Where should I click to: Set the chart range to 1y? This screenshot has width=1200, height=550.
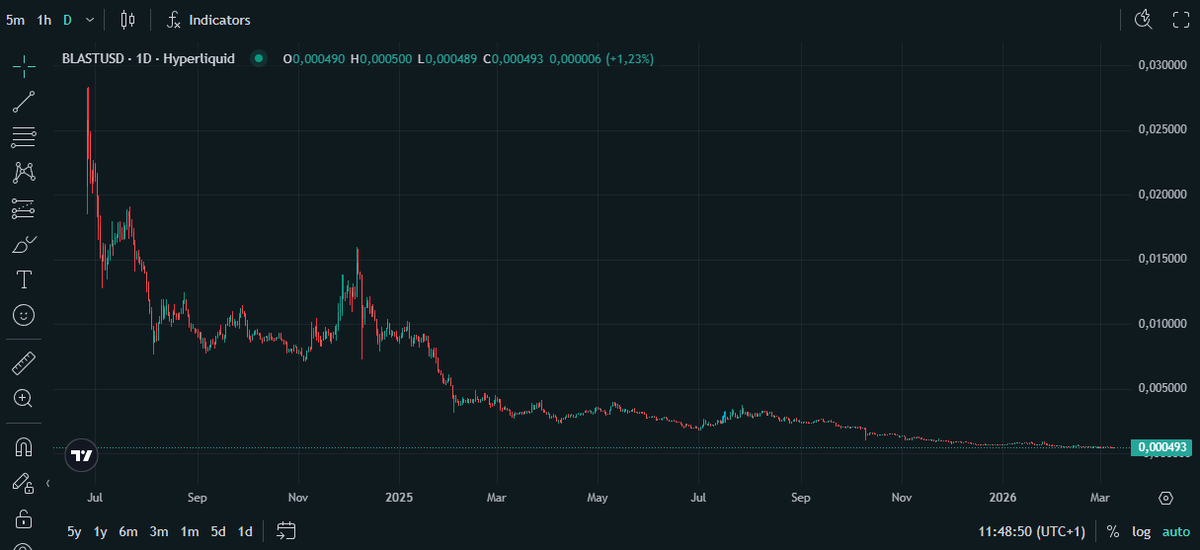coord(100,532)
